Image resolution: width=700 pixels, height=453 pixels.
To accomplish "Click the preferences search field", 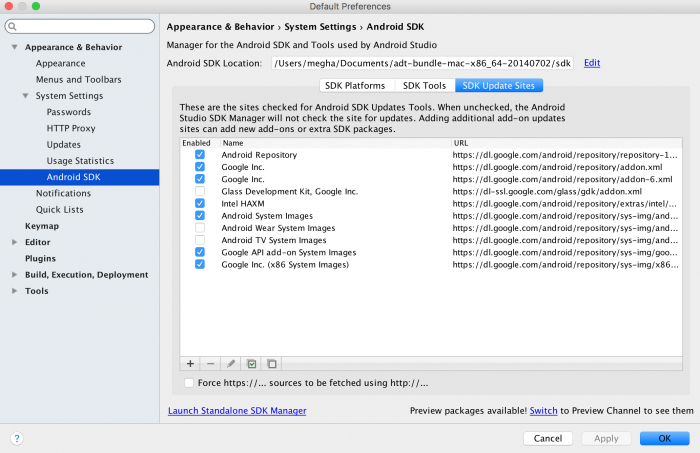I will [80, 26].
